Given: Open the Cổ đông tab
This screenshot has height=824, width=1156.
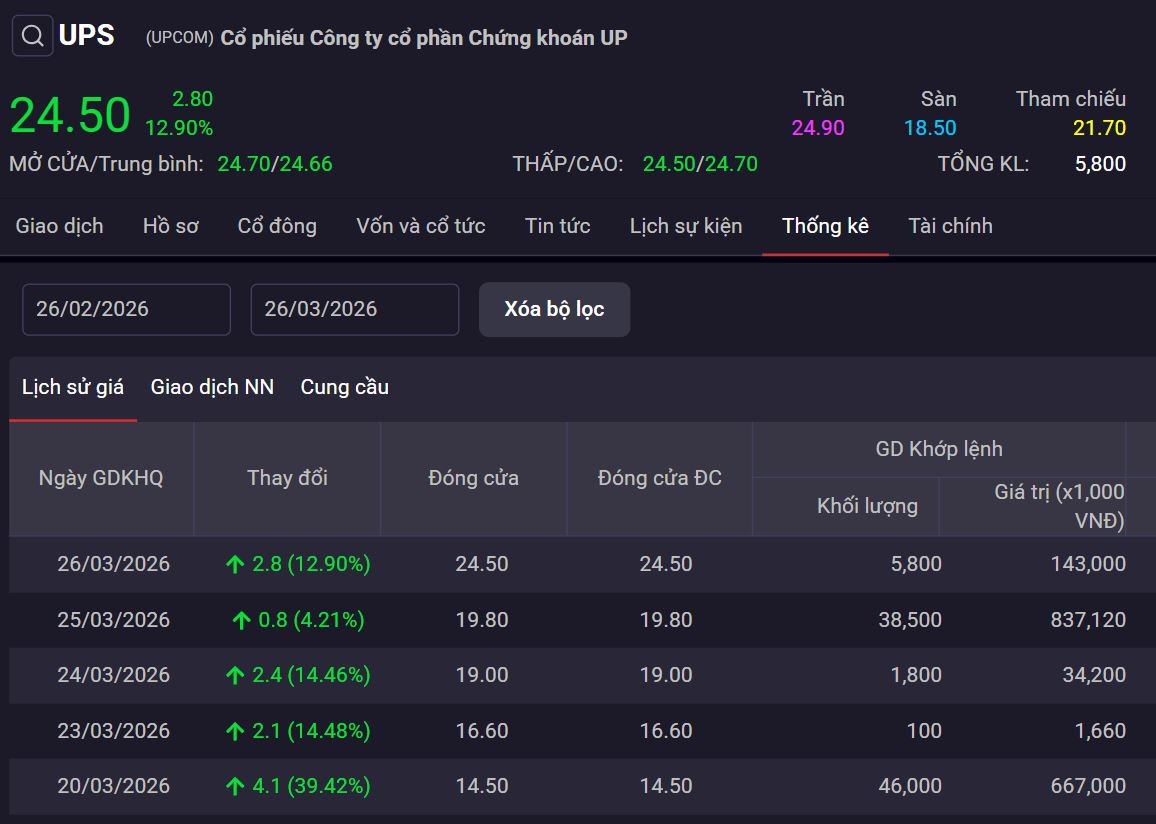Looking at the screenshot, I should [277, 226].
